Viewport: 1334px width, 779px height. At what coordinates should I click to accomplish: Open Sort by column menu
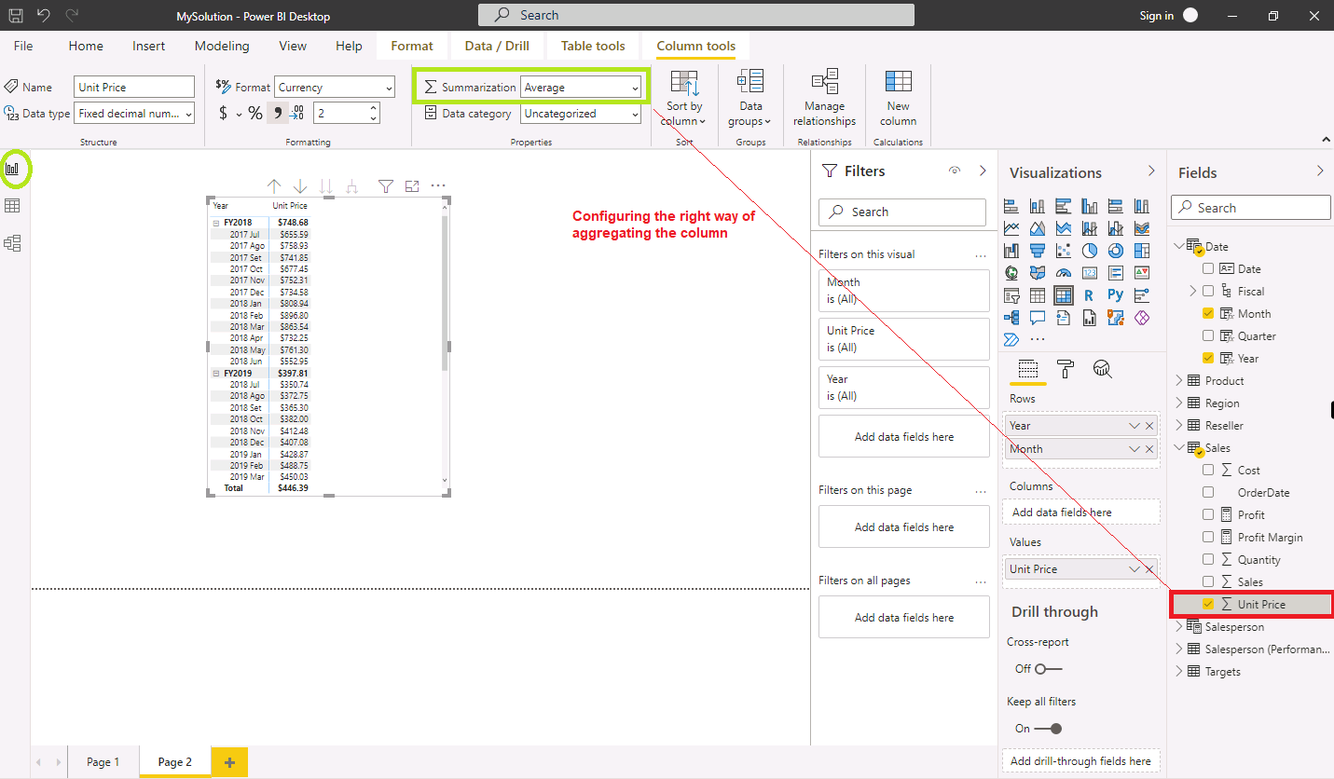coord(684,100)
